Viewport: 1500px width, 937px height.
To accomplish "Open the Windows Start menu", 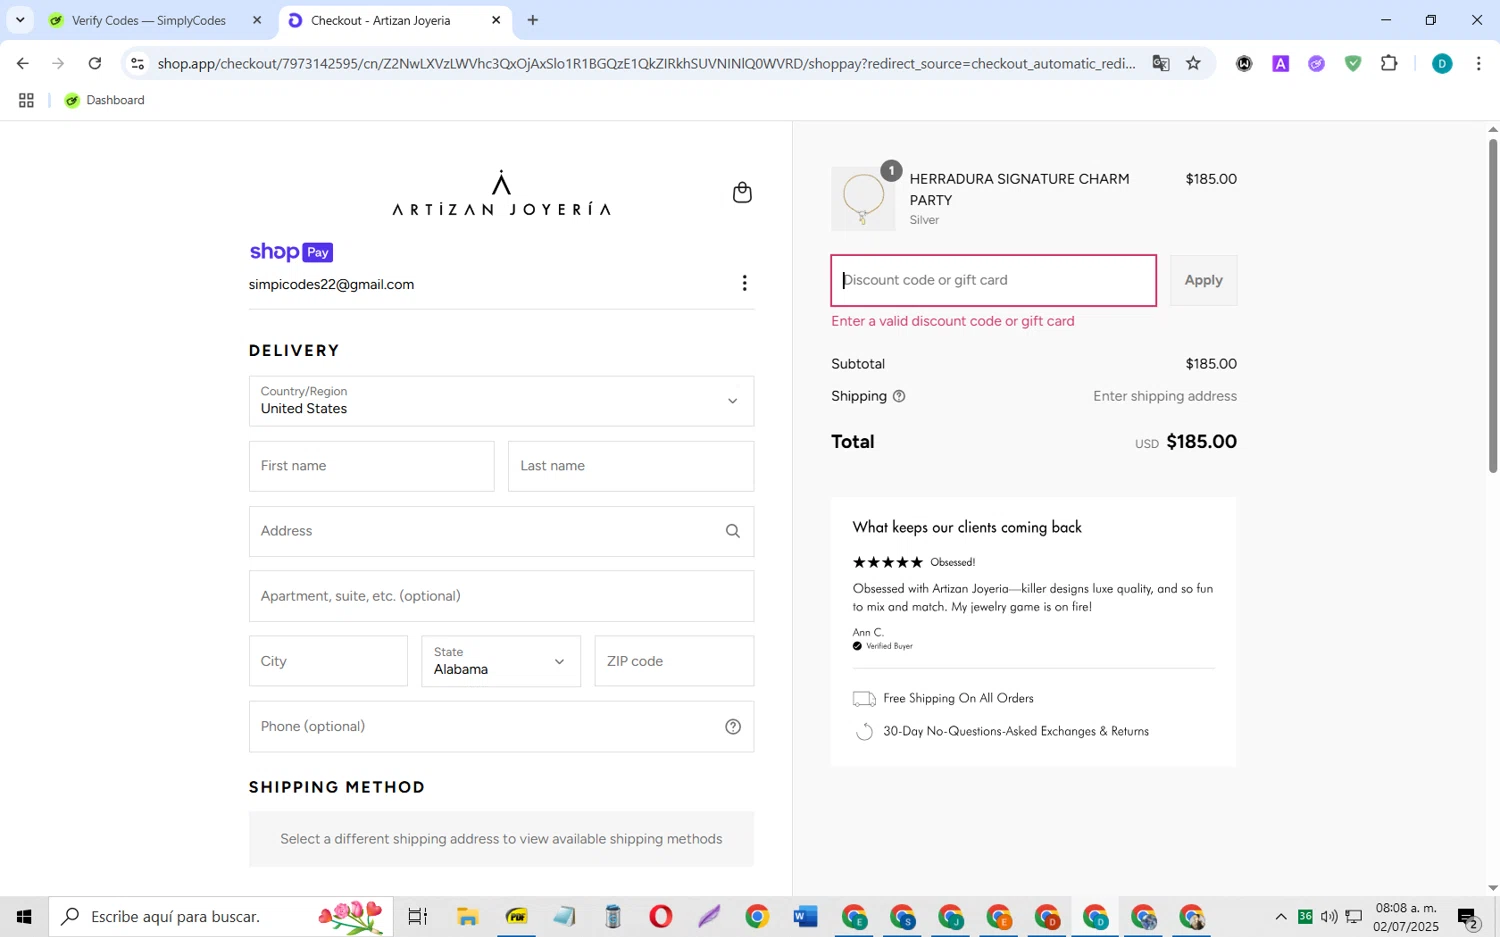I will pyautogui.click(x=24, y=917).
